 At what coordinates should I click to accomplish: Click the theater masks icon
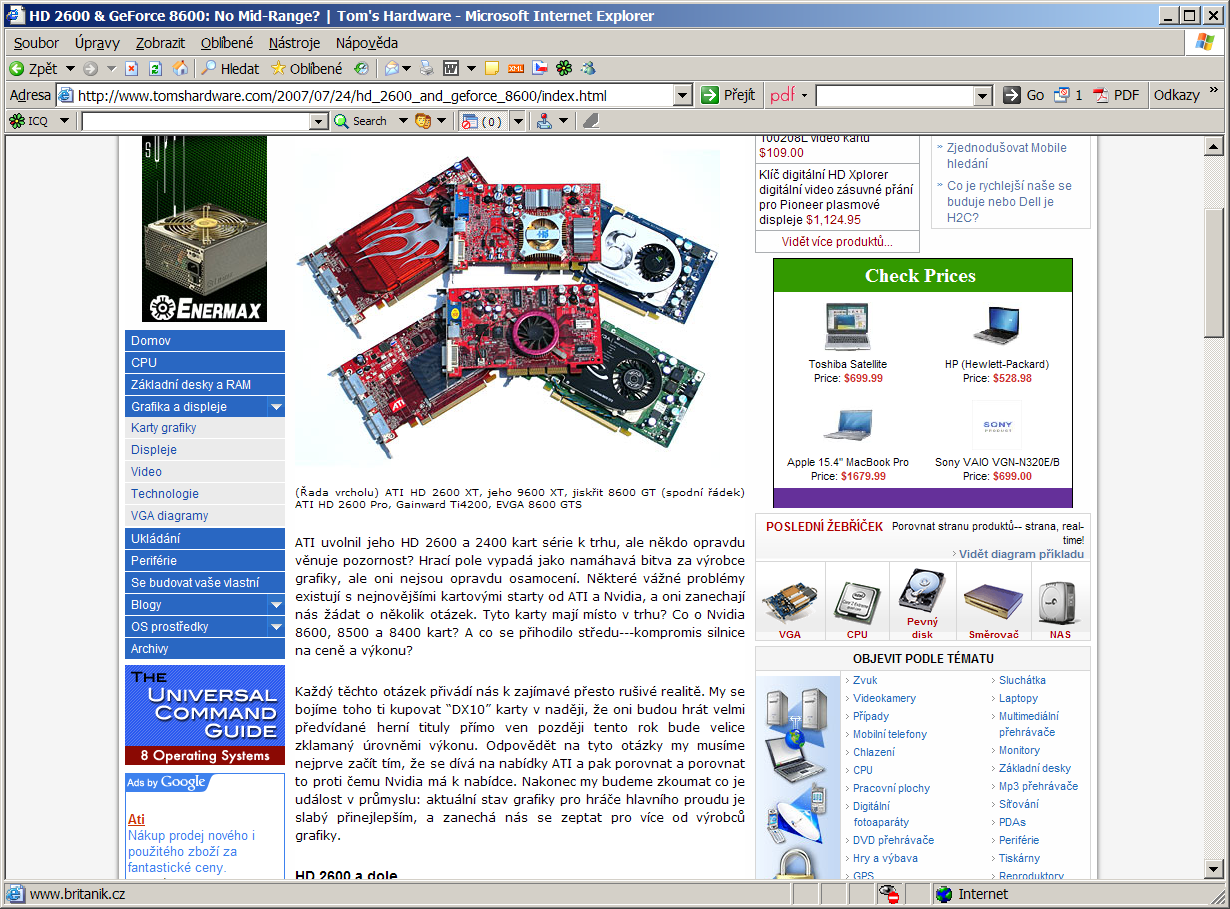(x=423, y=121)
